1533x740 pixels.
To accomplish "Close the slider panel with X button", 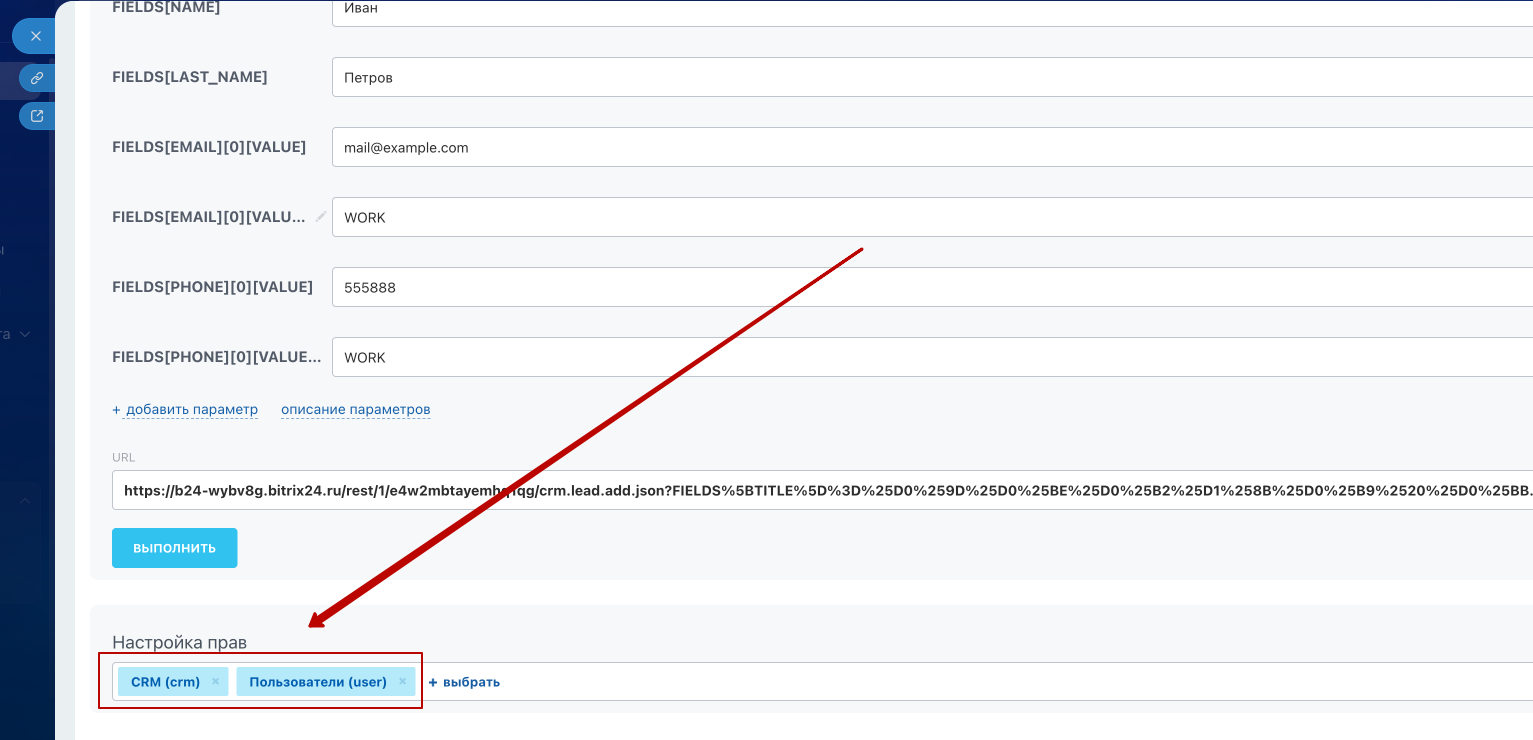I will [36, 36].
